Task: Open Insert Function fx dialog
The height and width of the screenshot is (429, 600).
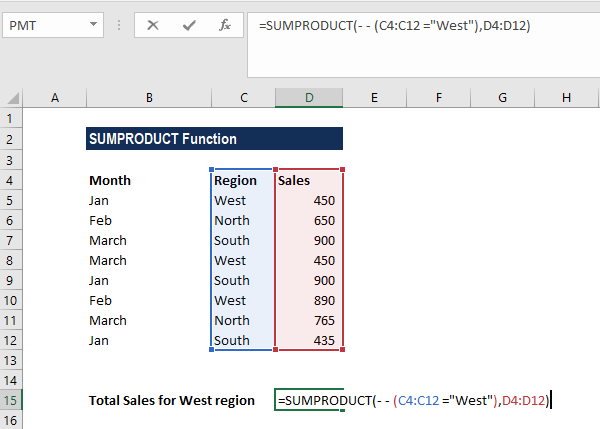Action: click(x=225, y=25)
